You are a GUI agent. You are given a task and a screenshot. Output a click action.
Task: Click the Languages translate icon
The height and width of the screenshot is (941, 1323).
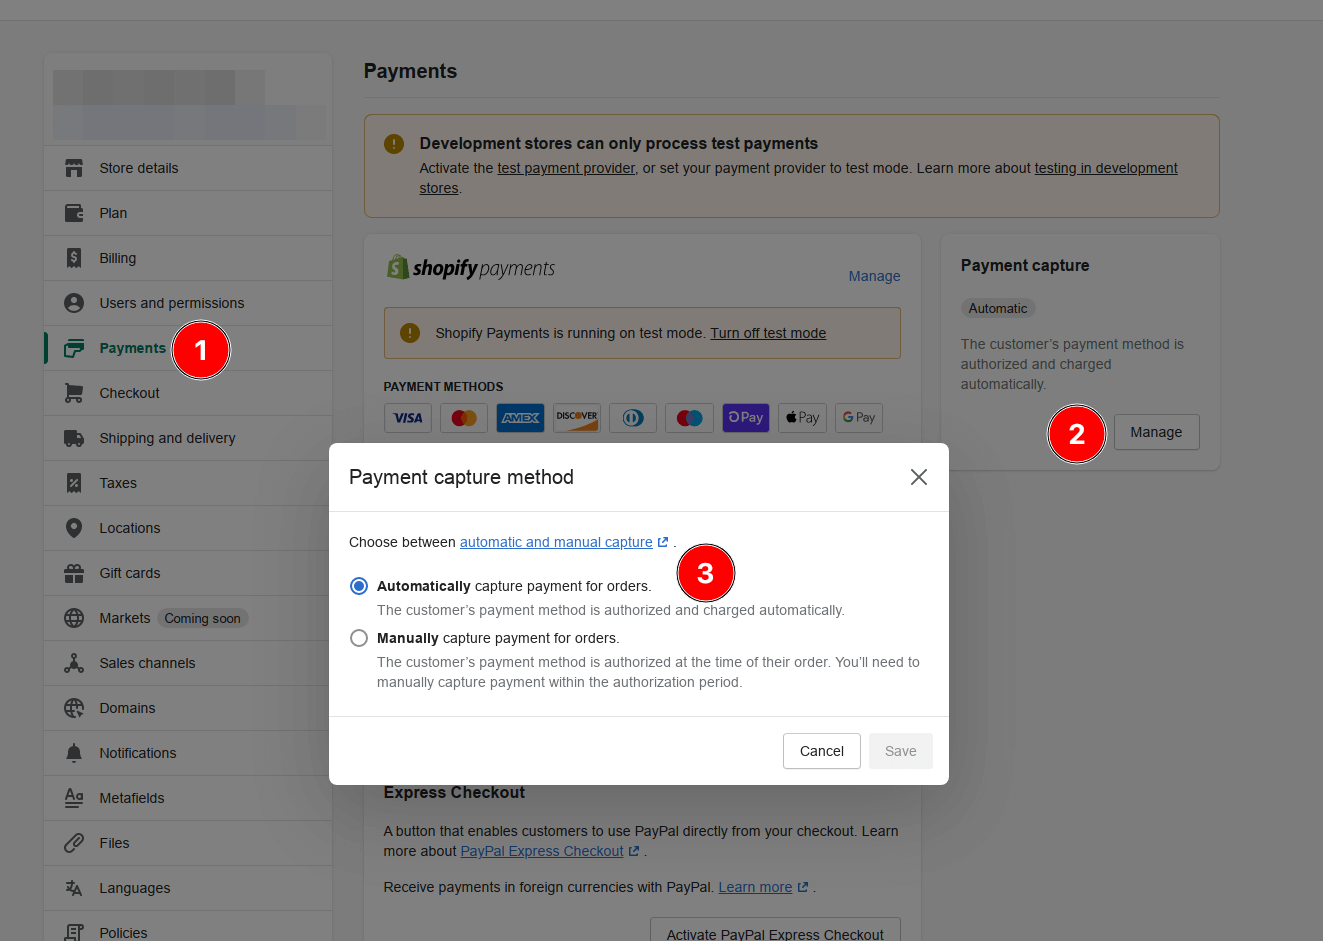click(74, 888)
